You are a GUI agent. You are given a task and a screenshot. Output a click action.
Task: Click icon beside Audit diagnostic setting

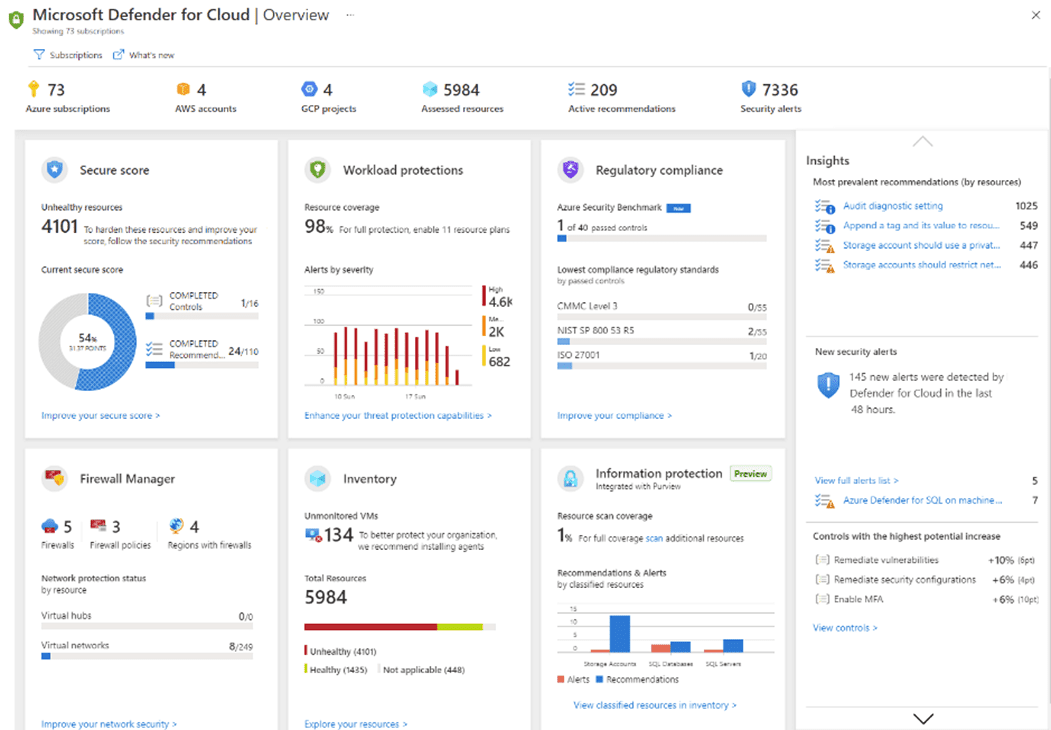click(x=825, y=206)
